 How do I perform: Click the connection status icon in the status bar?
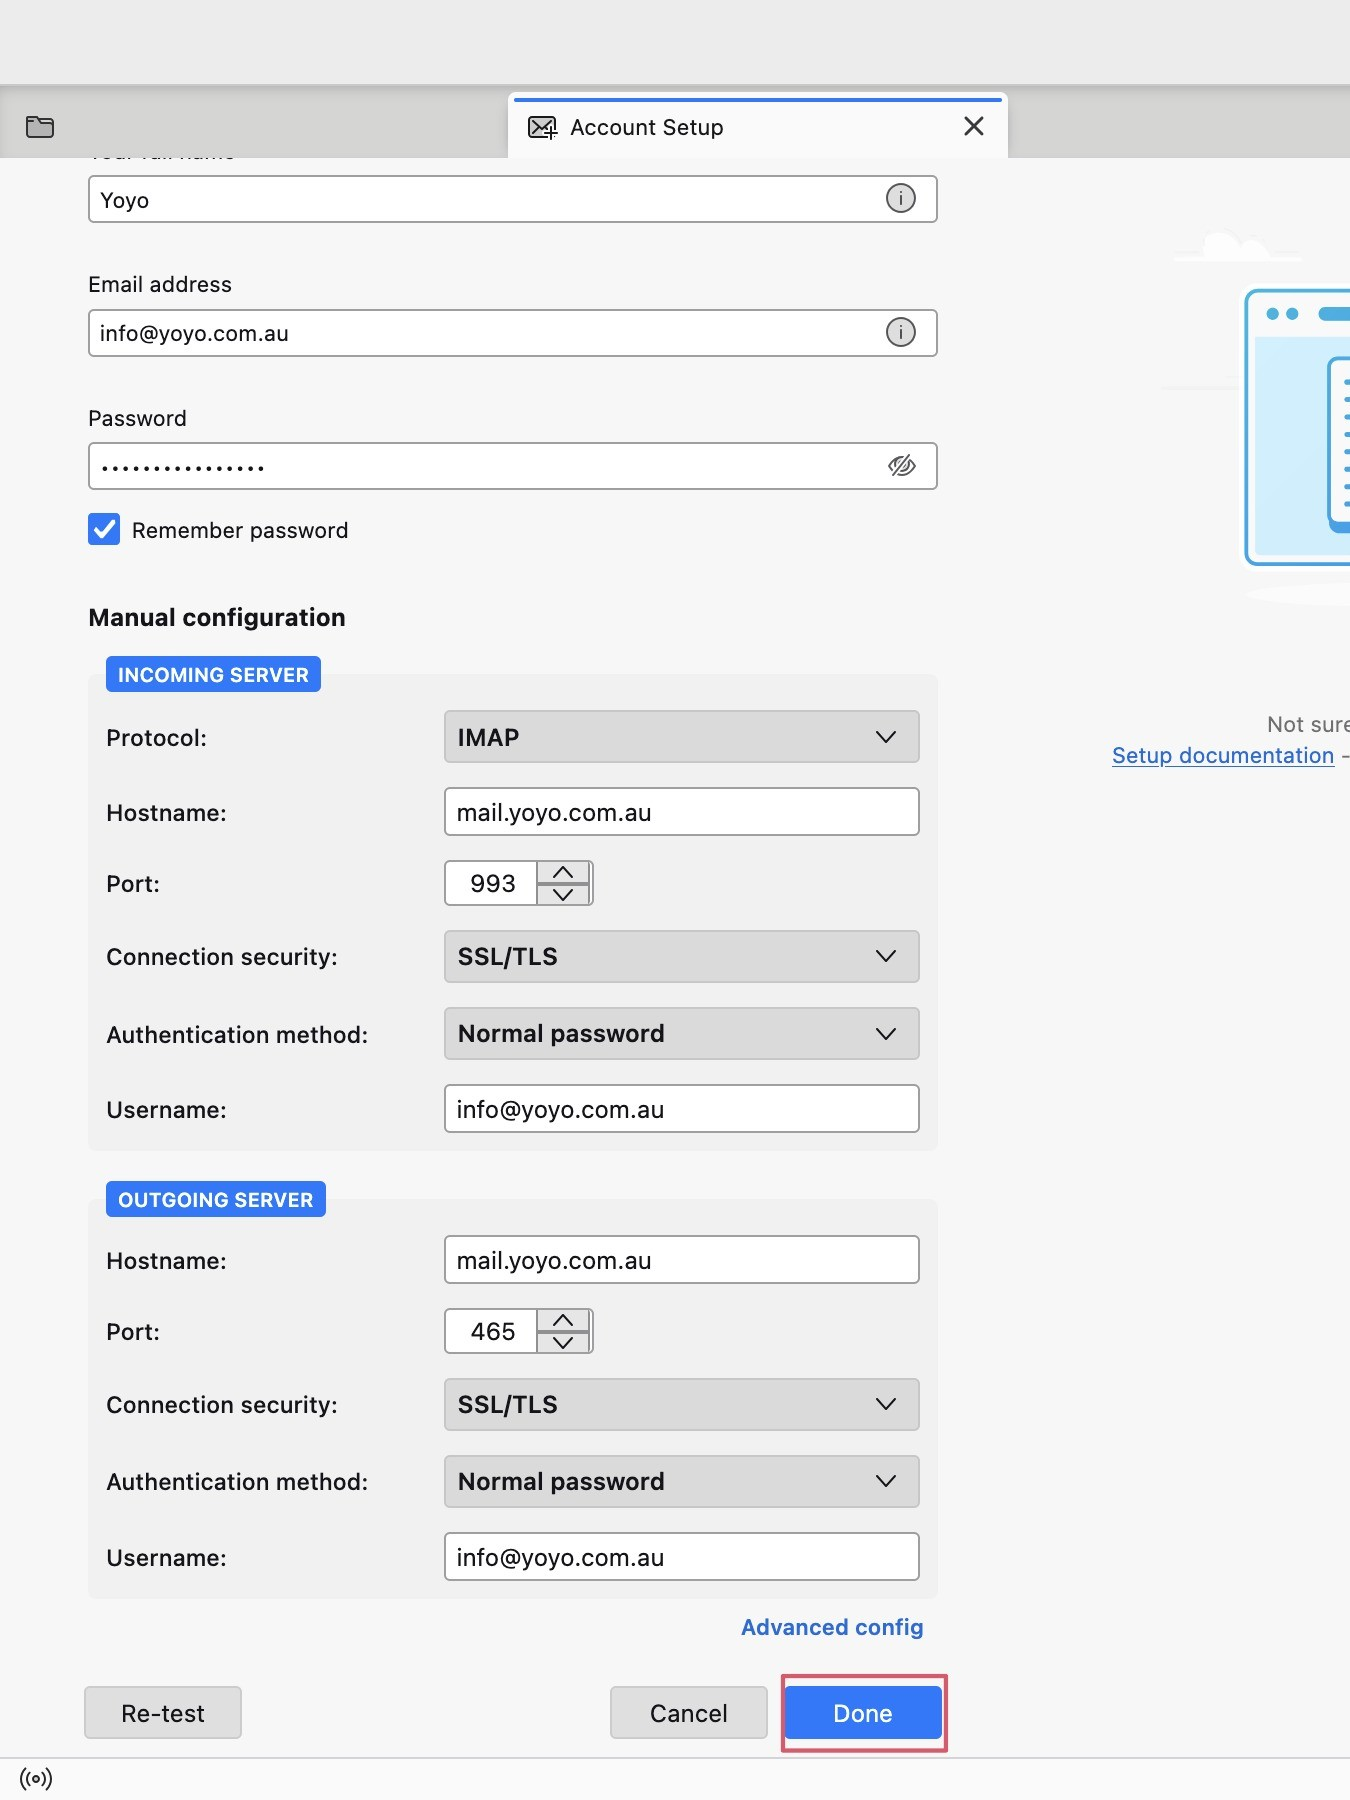pyautogui.click(x=36, y=1779)
